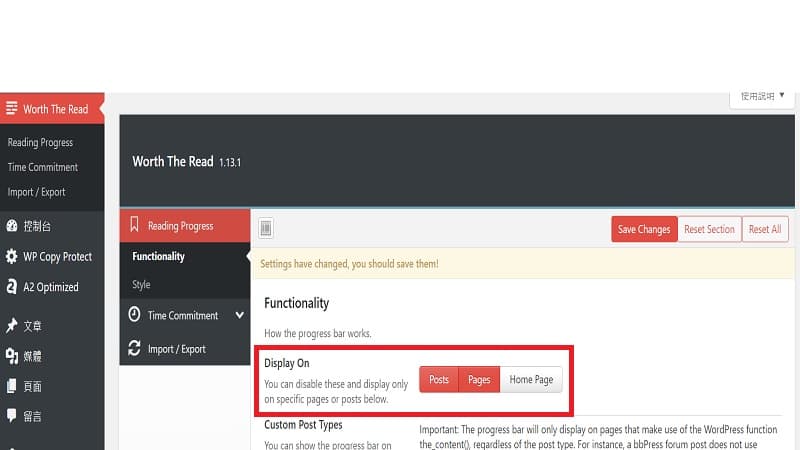Click the WP Copy Protect shield icon
This screenshot has height=450, width=800.
tap(11, 257)
